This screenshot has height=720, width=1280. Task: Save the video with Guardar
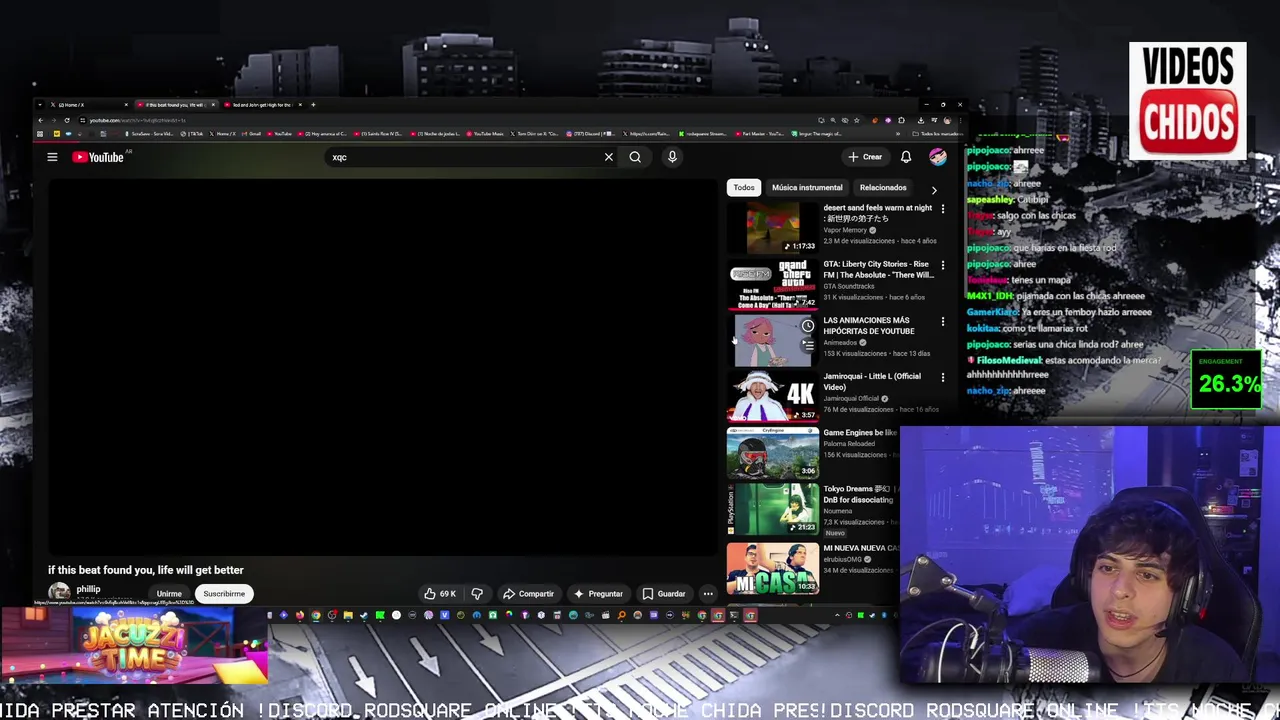coord(664,594)
